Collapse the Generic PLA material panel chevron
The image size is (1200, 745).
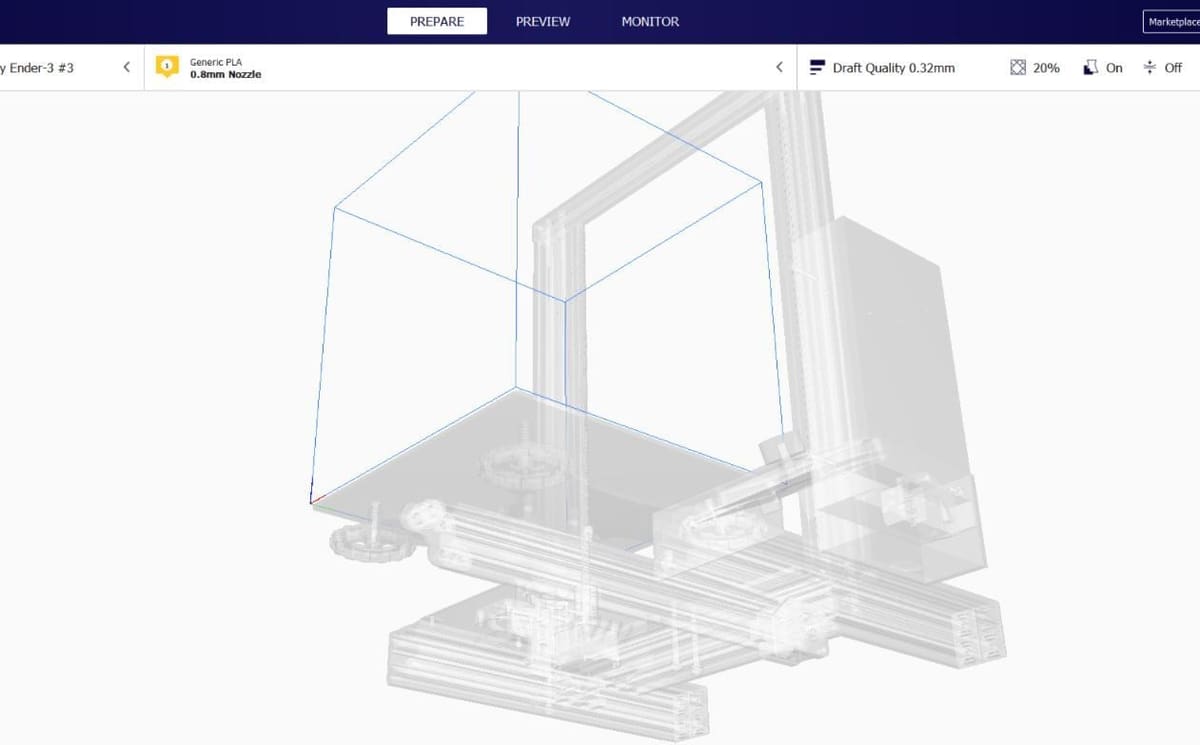779,67
